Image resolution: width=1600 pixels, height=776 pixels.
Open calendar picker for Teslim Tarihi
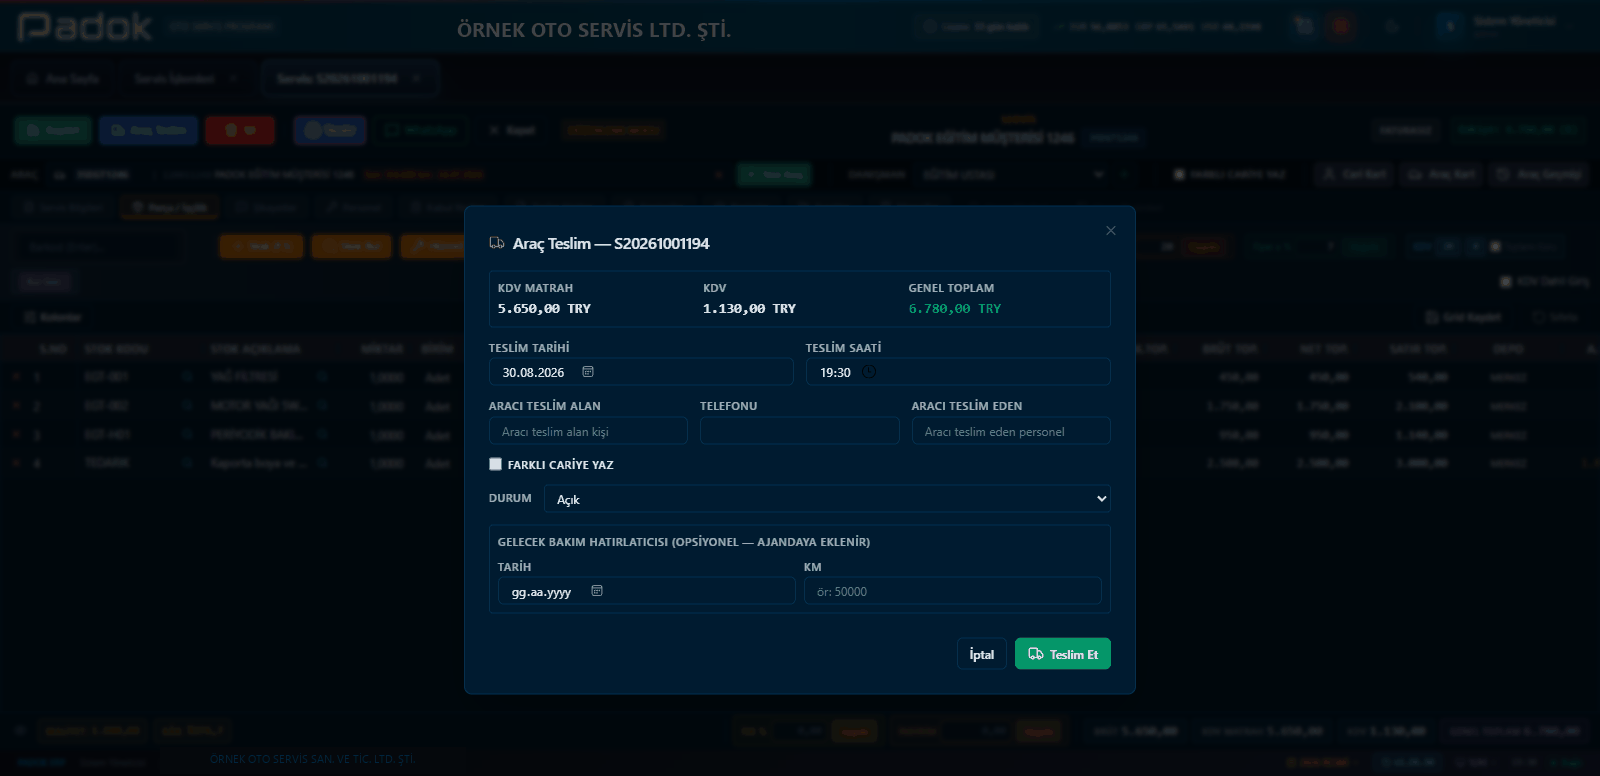tap(588, 372)
